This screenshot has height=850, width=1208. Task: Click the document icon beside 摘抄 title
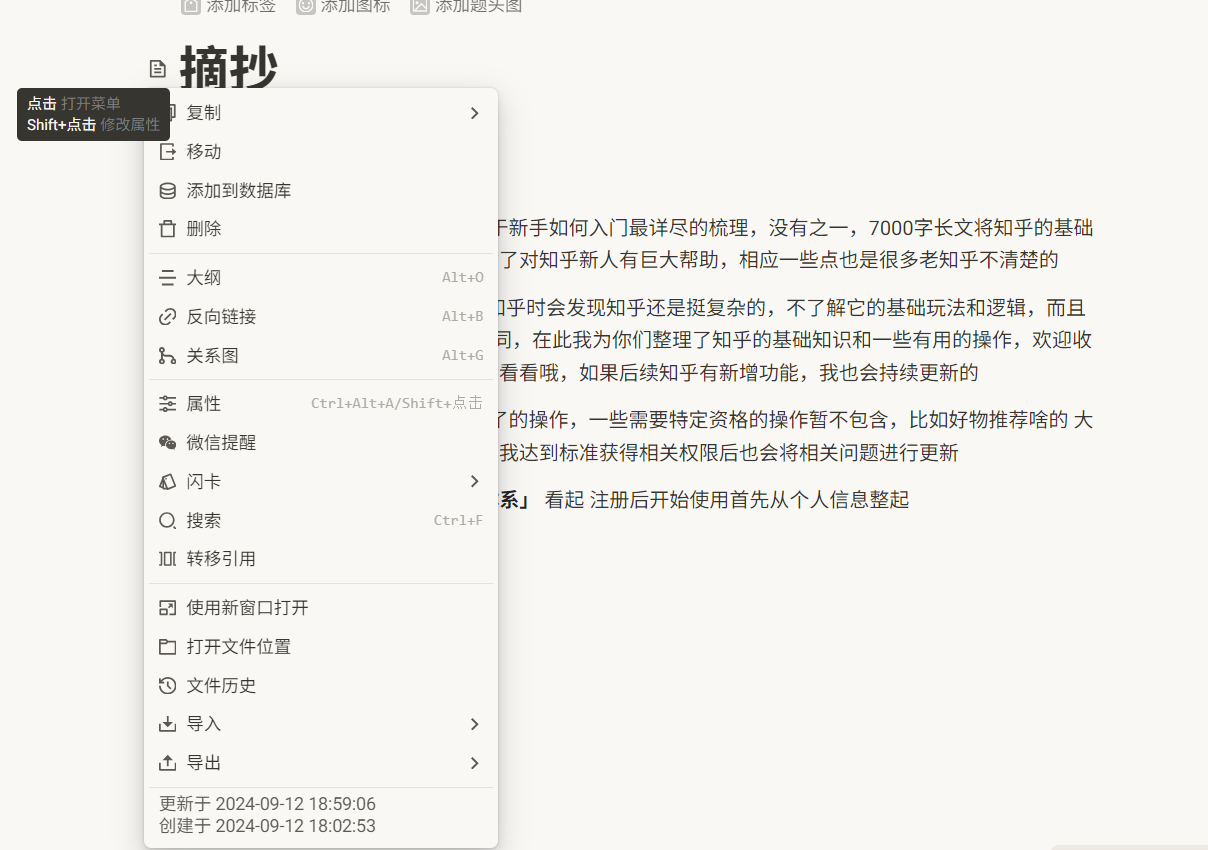click(157, 68)
